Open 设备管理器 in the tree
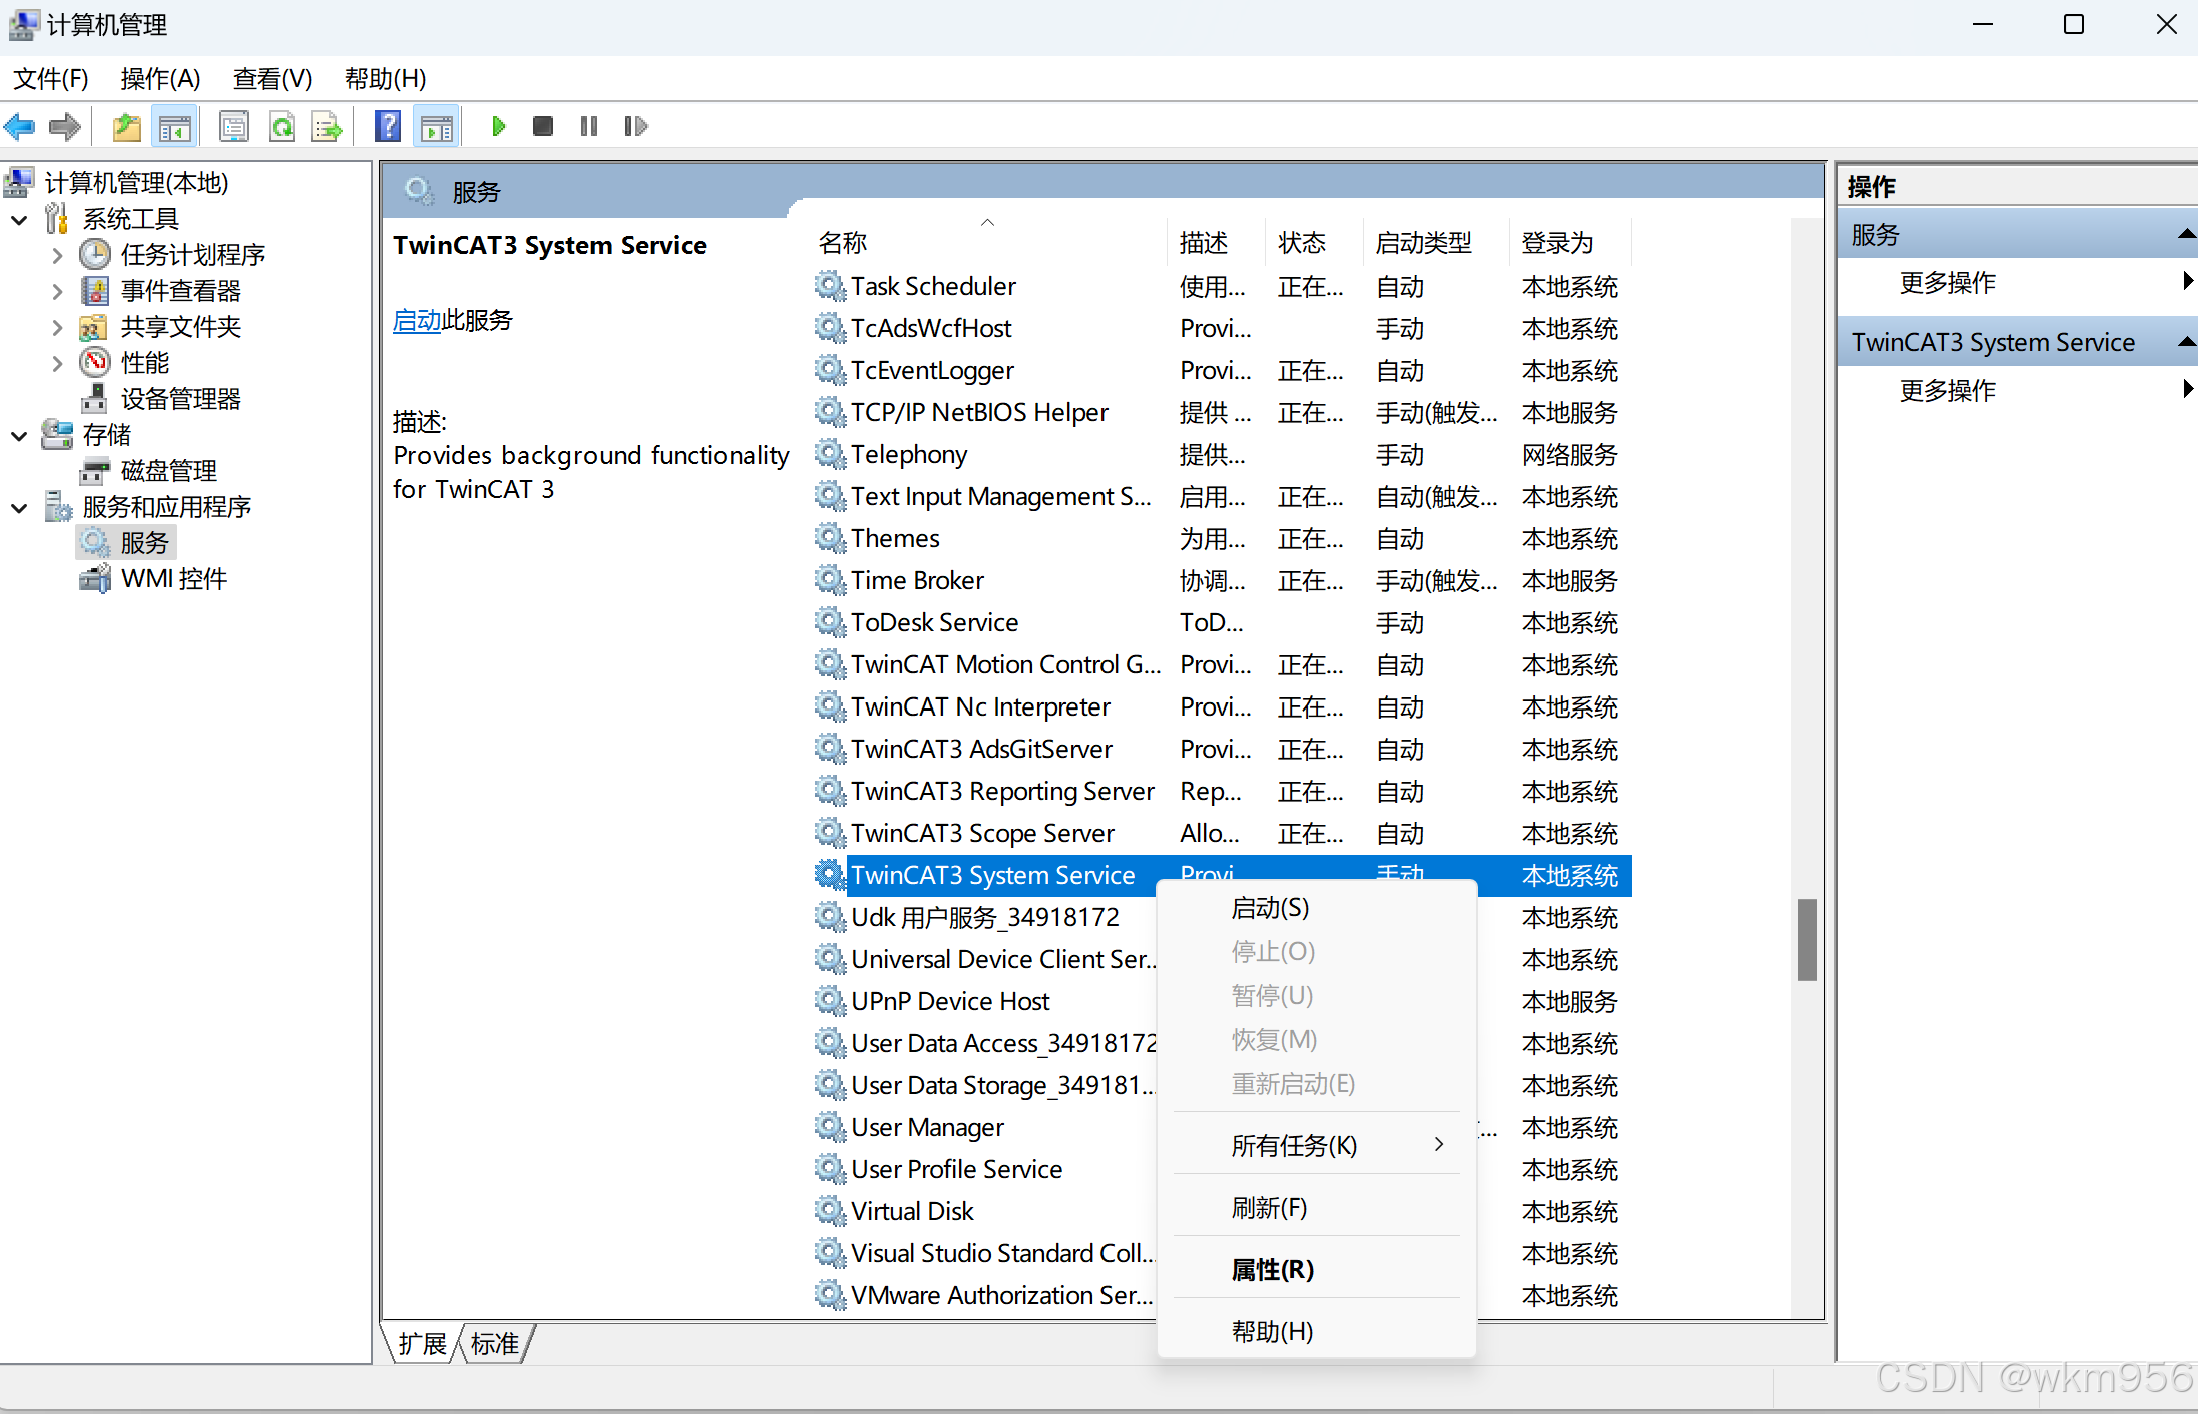2198x1414 pixels. tap(180, 399)
